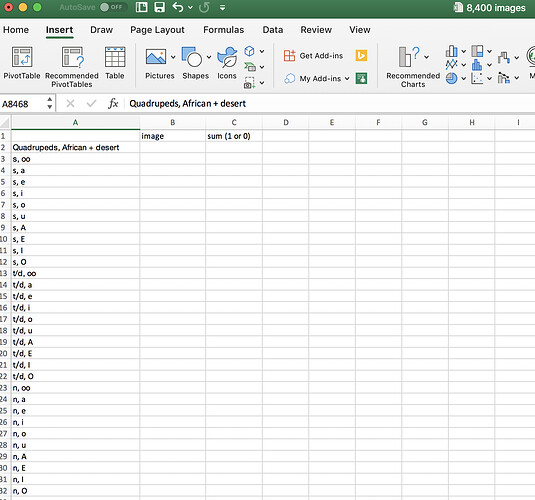Insert a 3D model cube icon
Screen dimensions: 535x500
tap(249, 51)
